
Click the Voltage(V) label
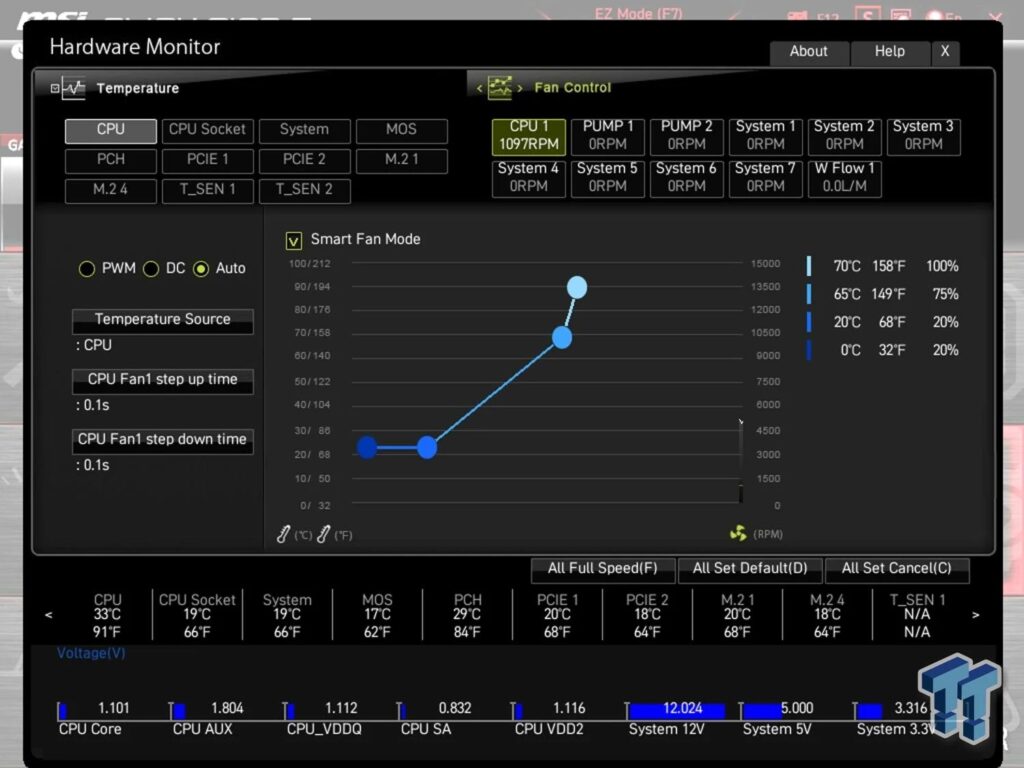[91, 653]
